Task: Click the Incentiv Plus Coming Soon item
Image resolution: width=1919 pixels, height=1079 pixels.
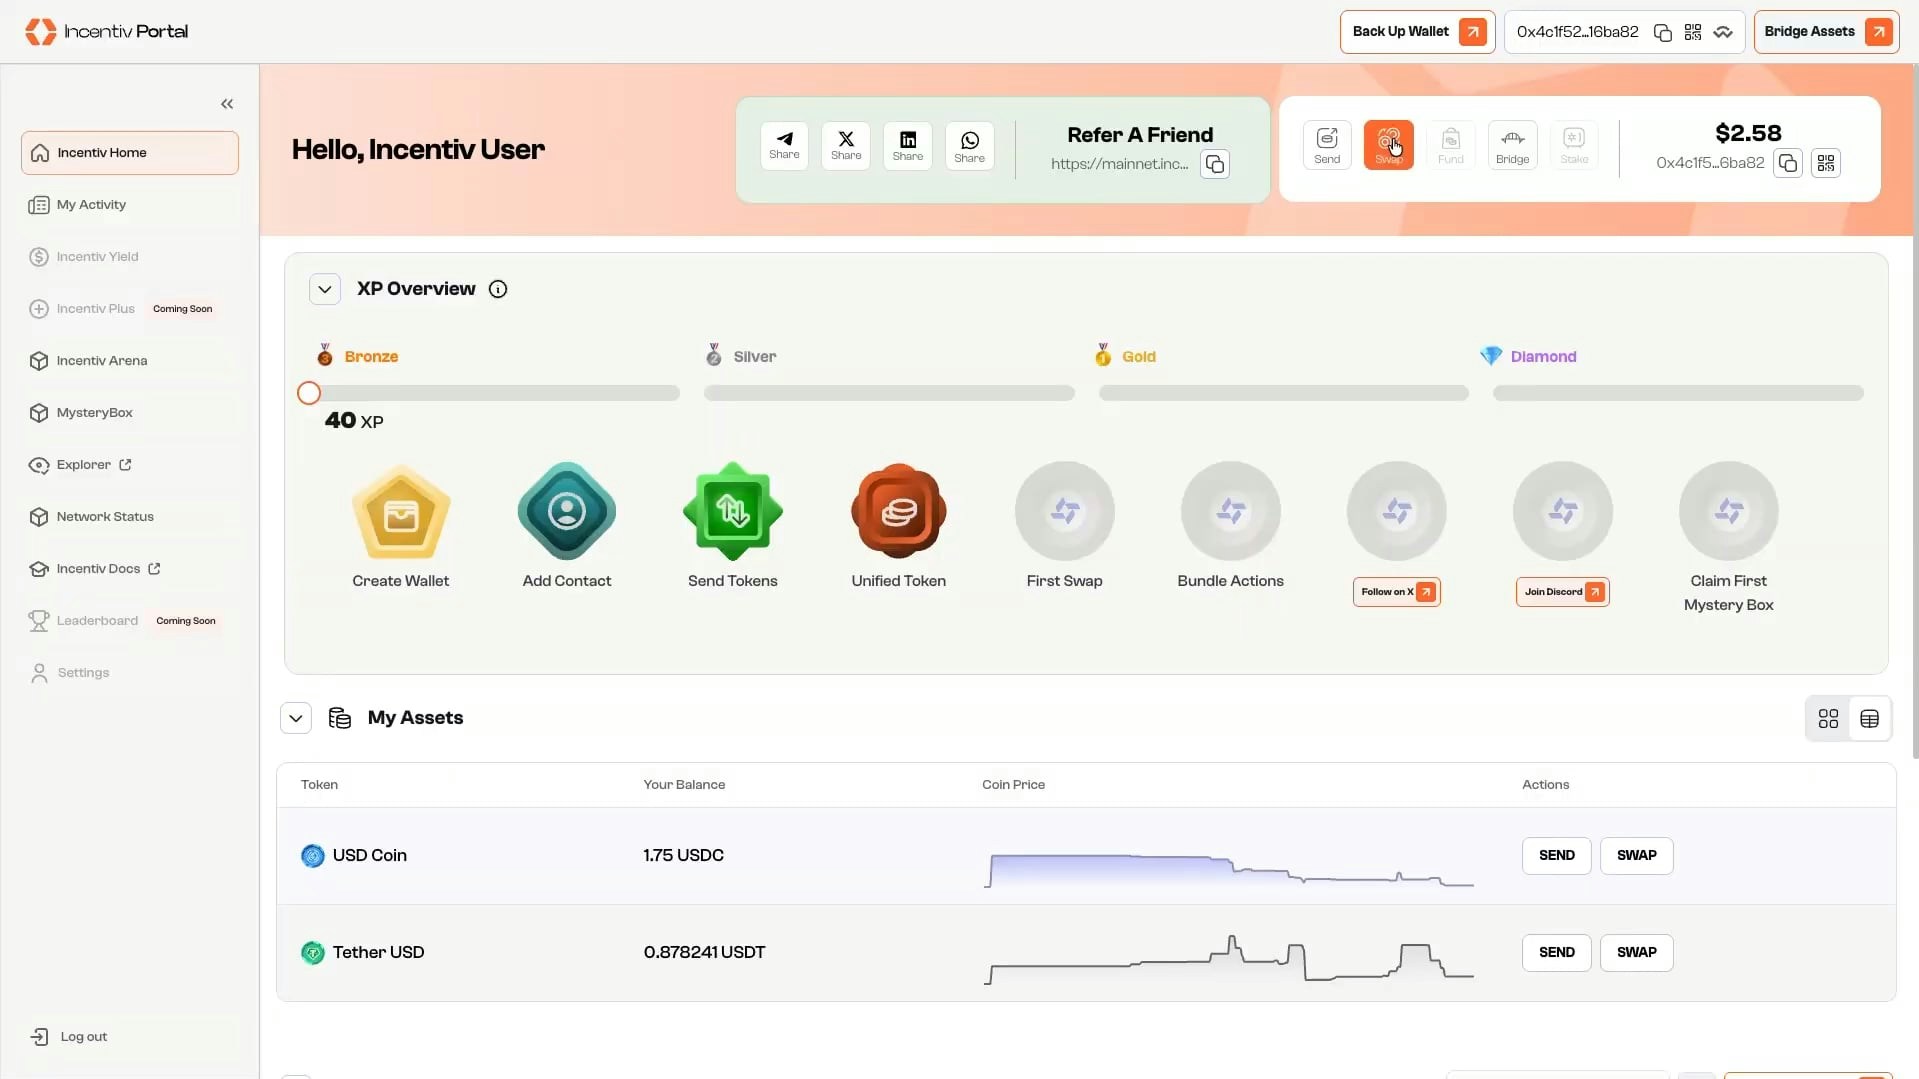Action: (x=130, y=309)
